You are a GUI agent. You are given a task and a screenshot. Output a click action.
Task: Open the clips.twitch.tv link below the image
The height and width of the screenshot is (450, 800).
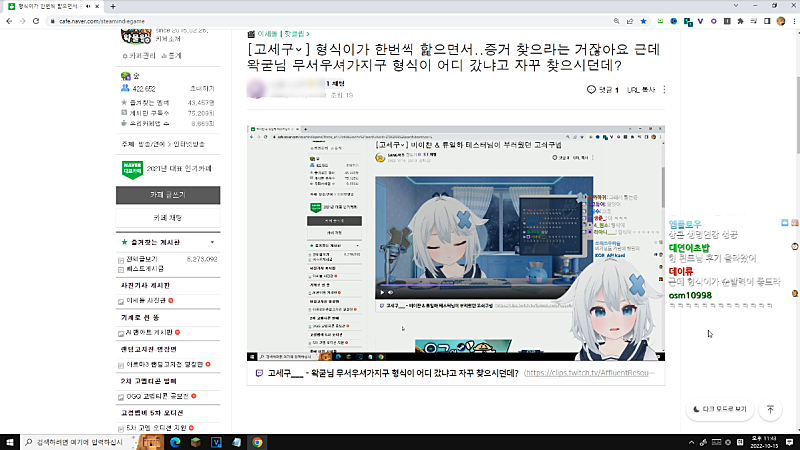[587, 373]
